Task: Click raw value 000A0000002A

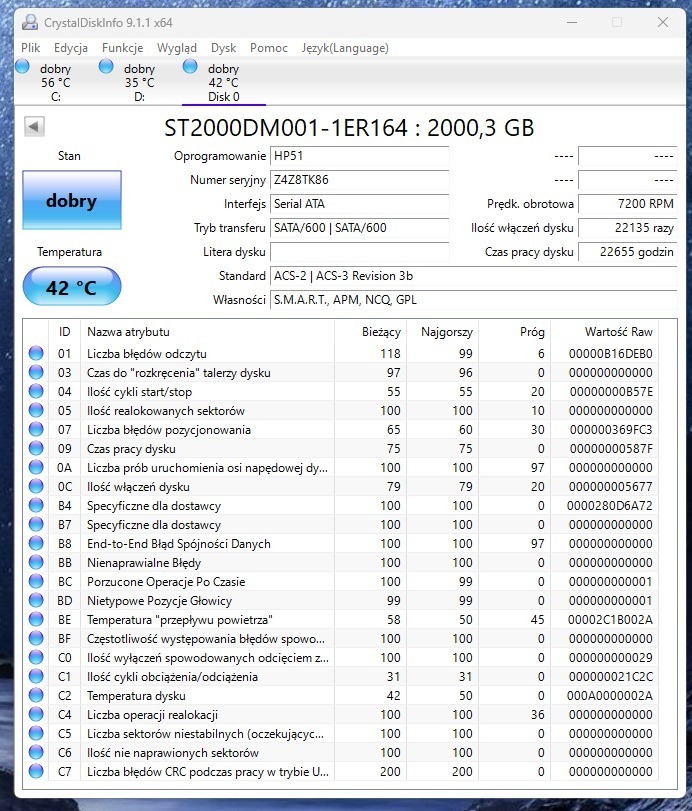Action: click(x=609, y=696)
